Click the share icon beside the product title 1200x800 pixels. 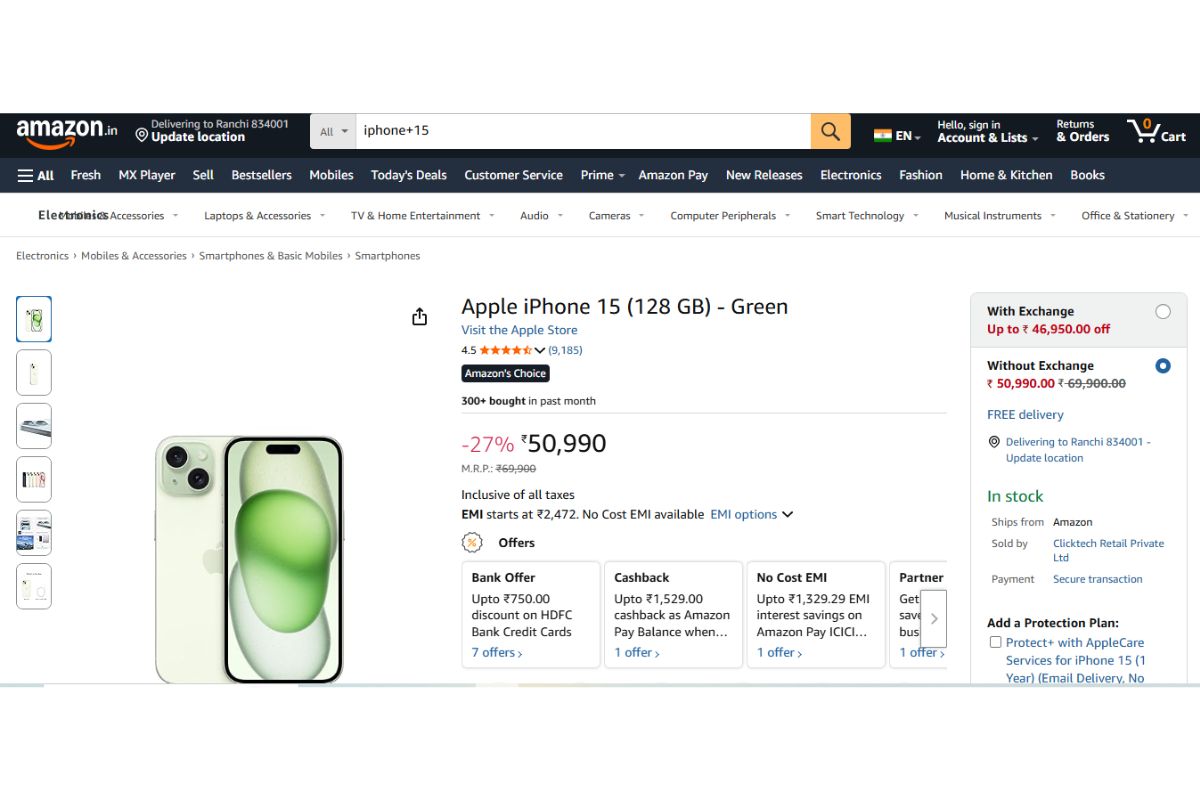420,316
